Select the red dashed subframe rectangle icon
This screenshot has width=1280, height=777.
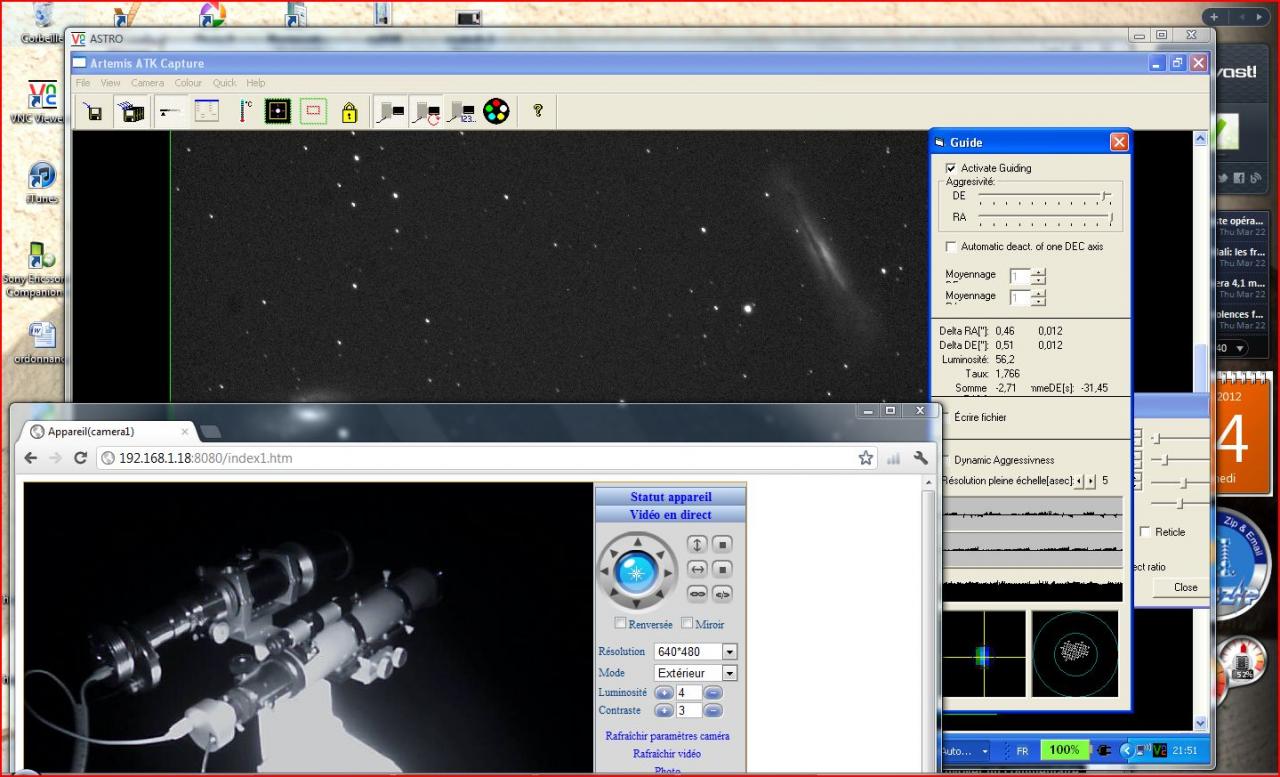(x=313, y=111)
